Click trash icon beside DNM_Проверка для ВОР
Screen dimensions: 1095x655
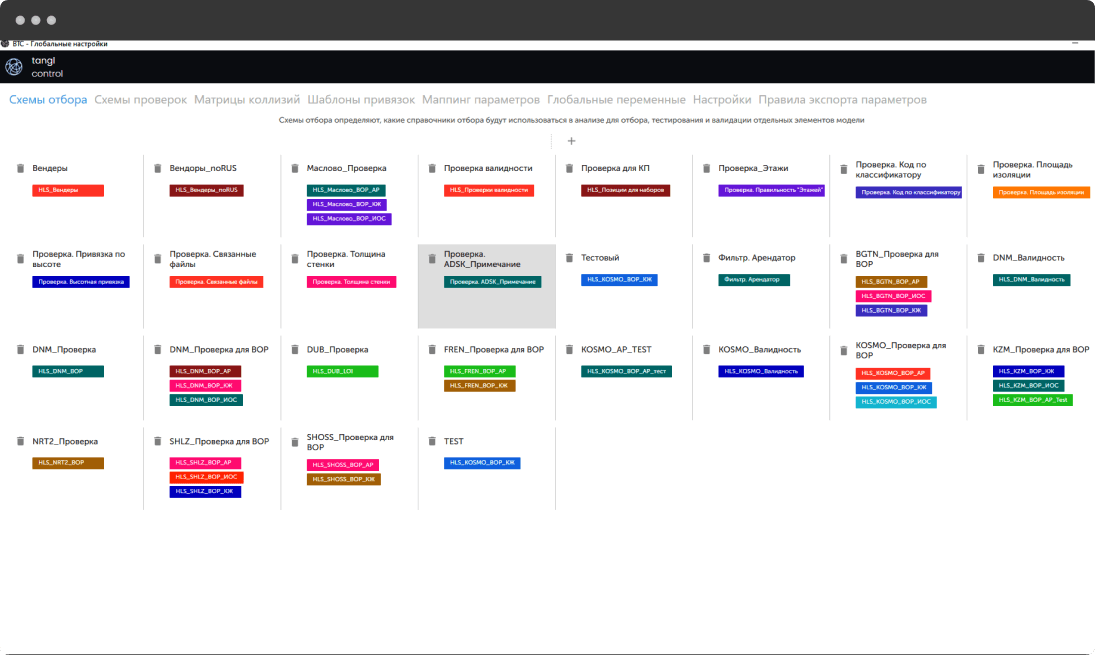point(158,349)
